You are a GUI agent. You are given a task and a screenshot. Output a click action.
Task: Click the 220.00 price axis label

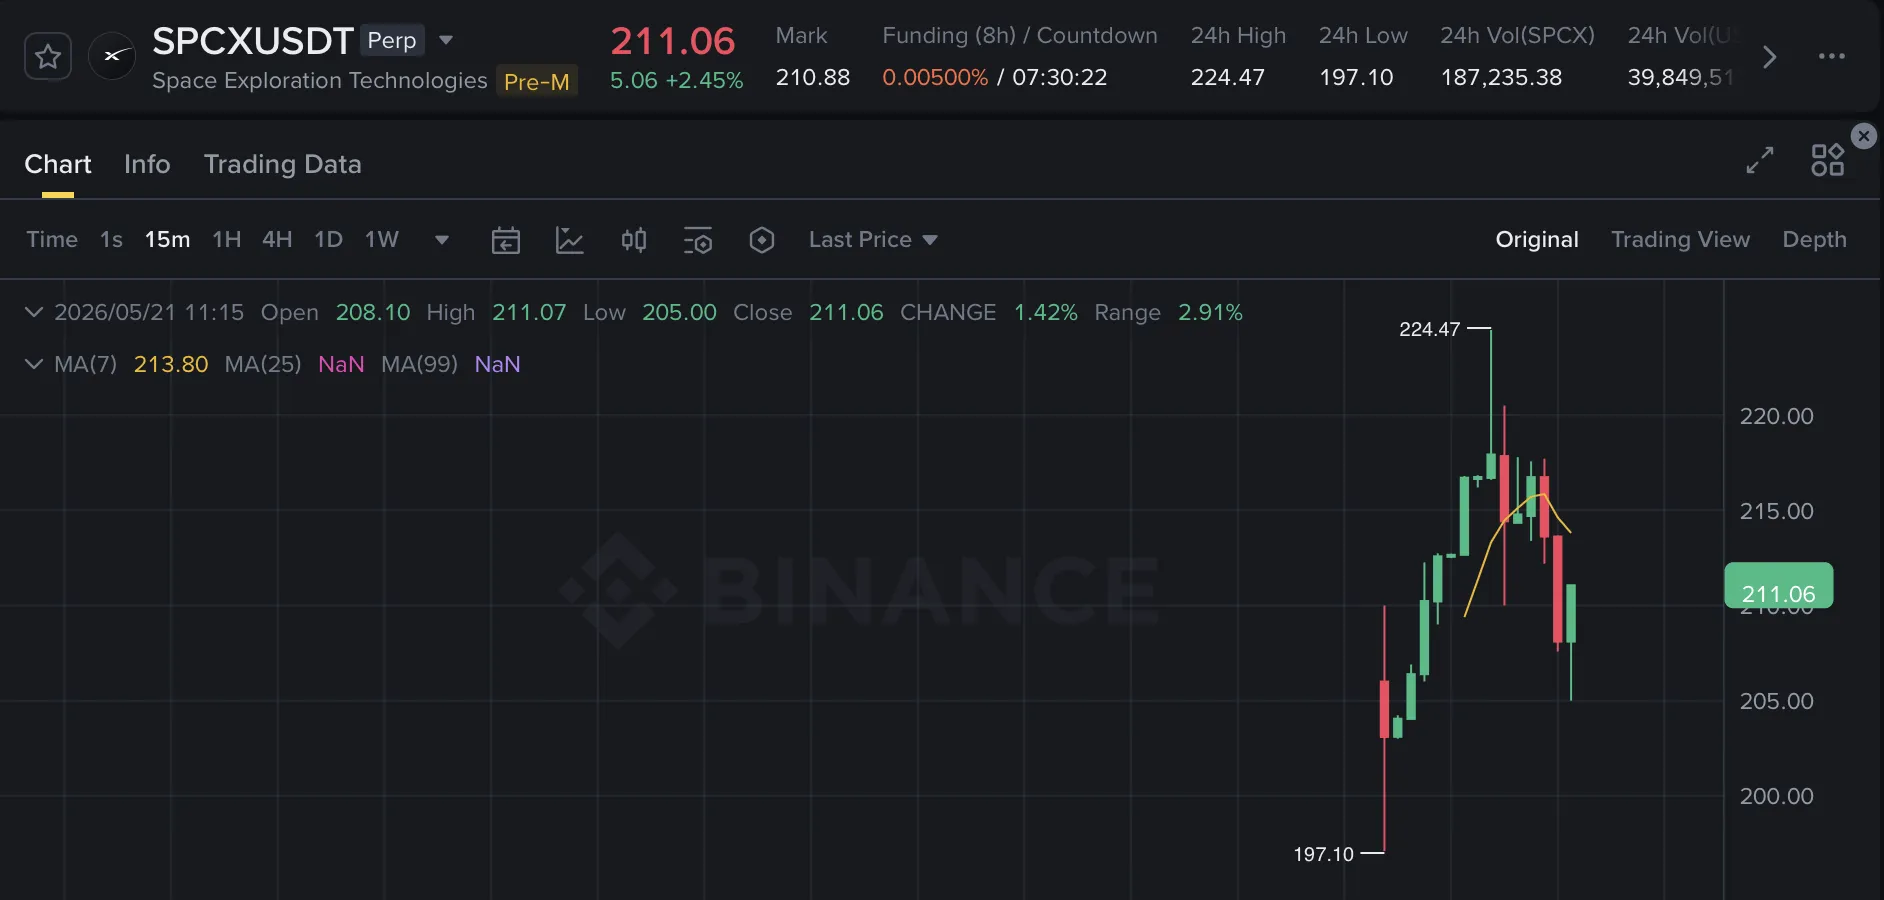click(x=1777, y=416)
